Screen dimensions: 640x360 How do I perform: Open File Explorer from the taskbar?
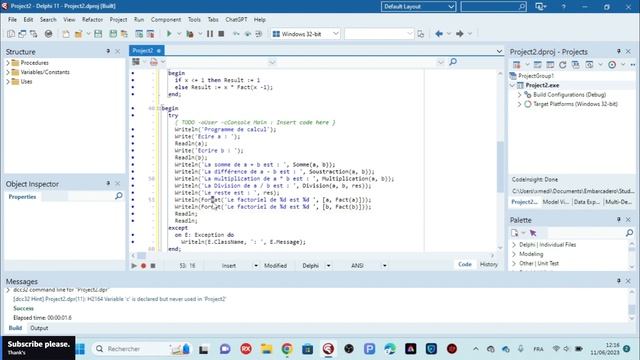[x=267, y=349]
